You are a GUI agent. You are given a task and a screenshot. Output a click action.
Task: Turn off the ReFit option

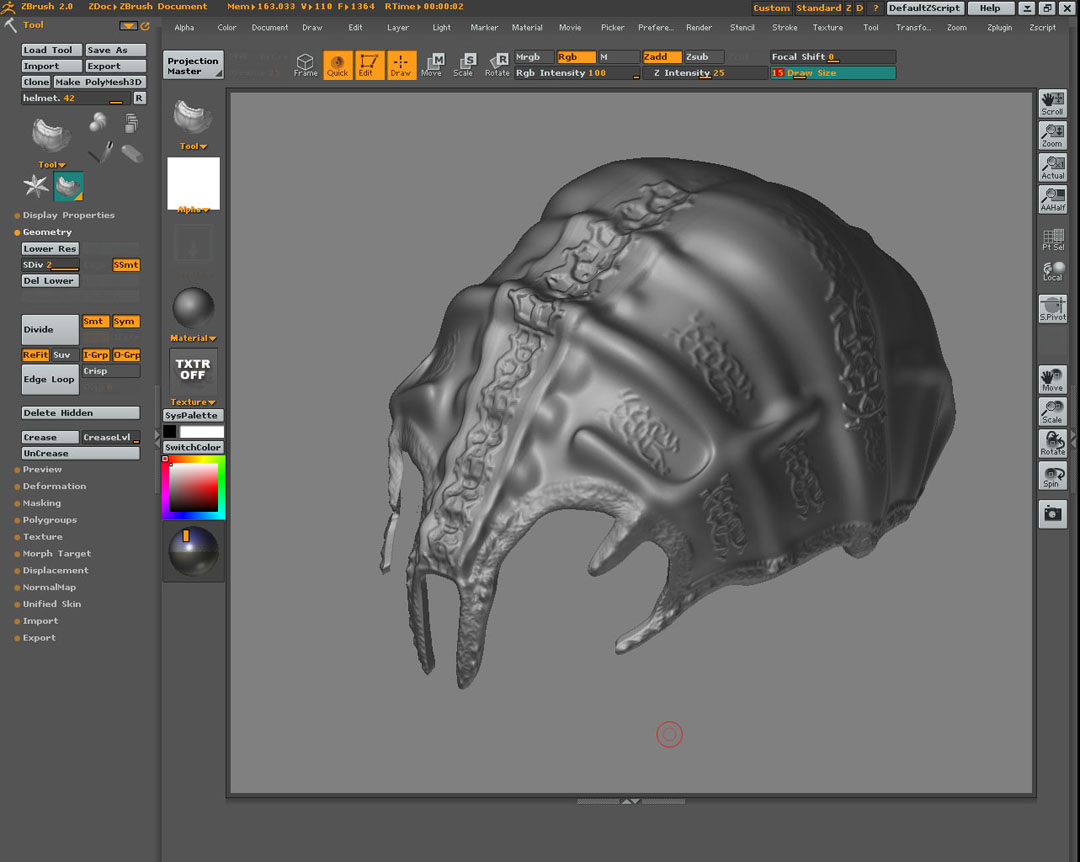click(x=35, y=355)
